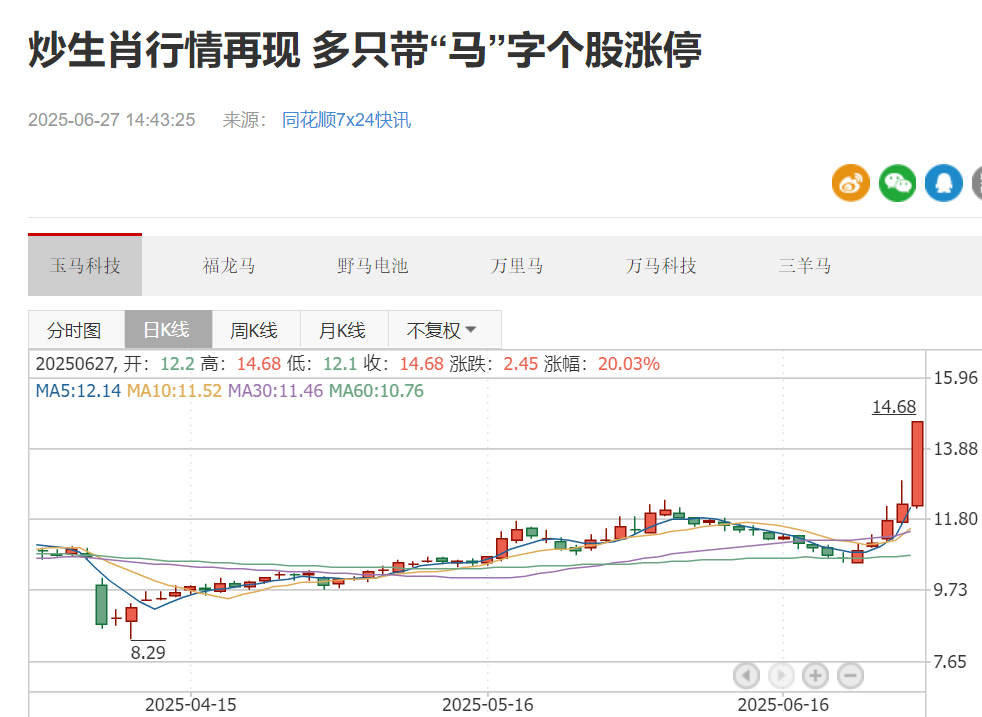Viewport: 982px width, 717px height.
Task: Click price axis label 9.73
Action: click(950, 589)
